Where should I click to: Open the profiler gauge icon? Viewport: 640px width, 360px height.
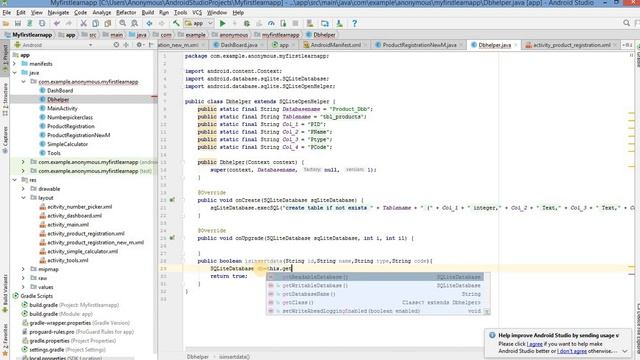(271, 24)
